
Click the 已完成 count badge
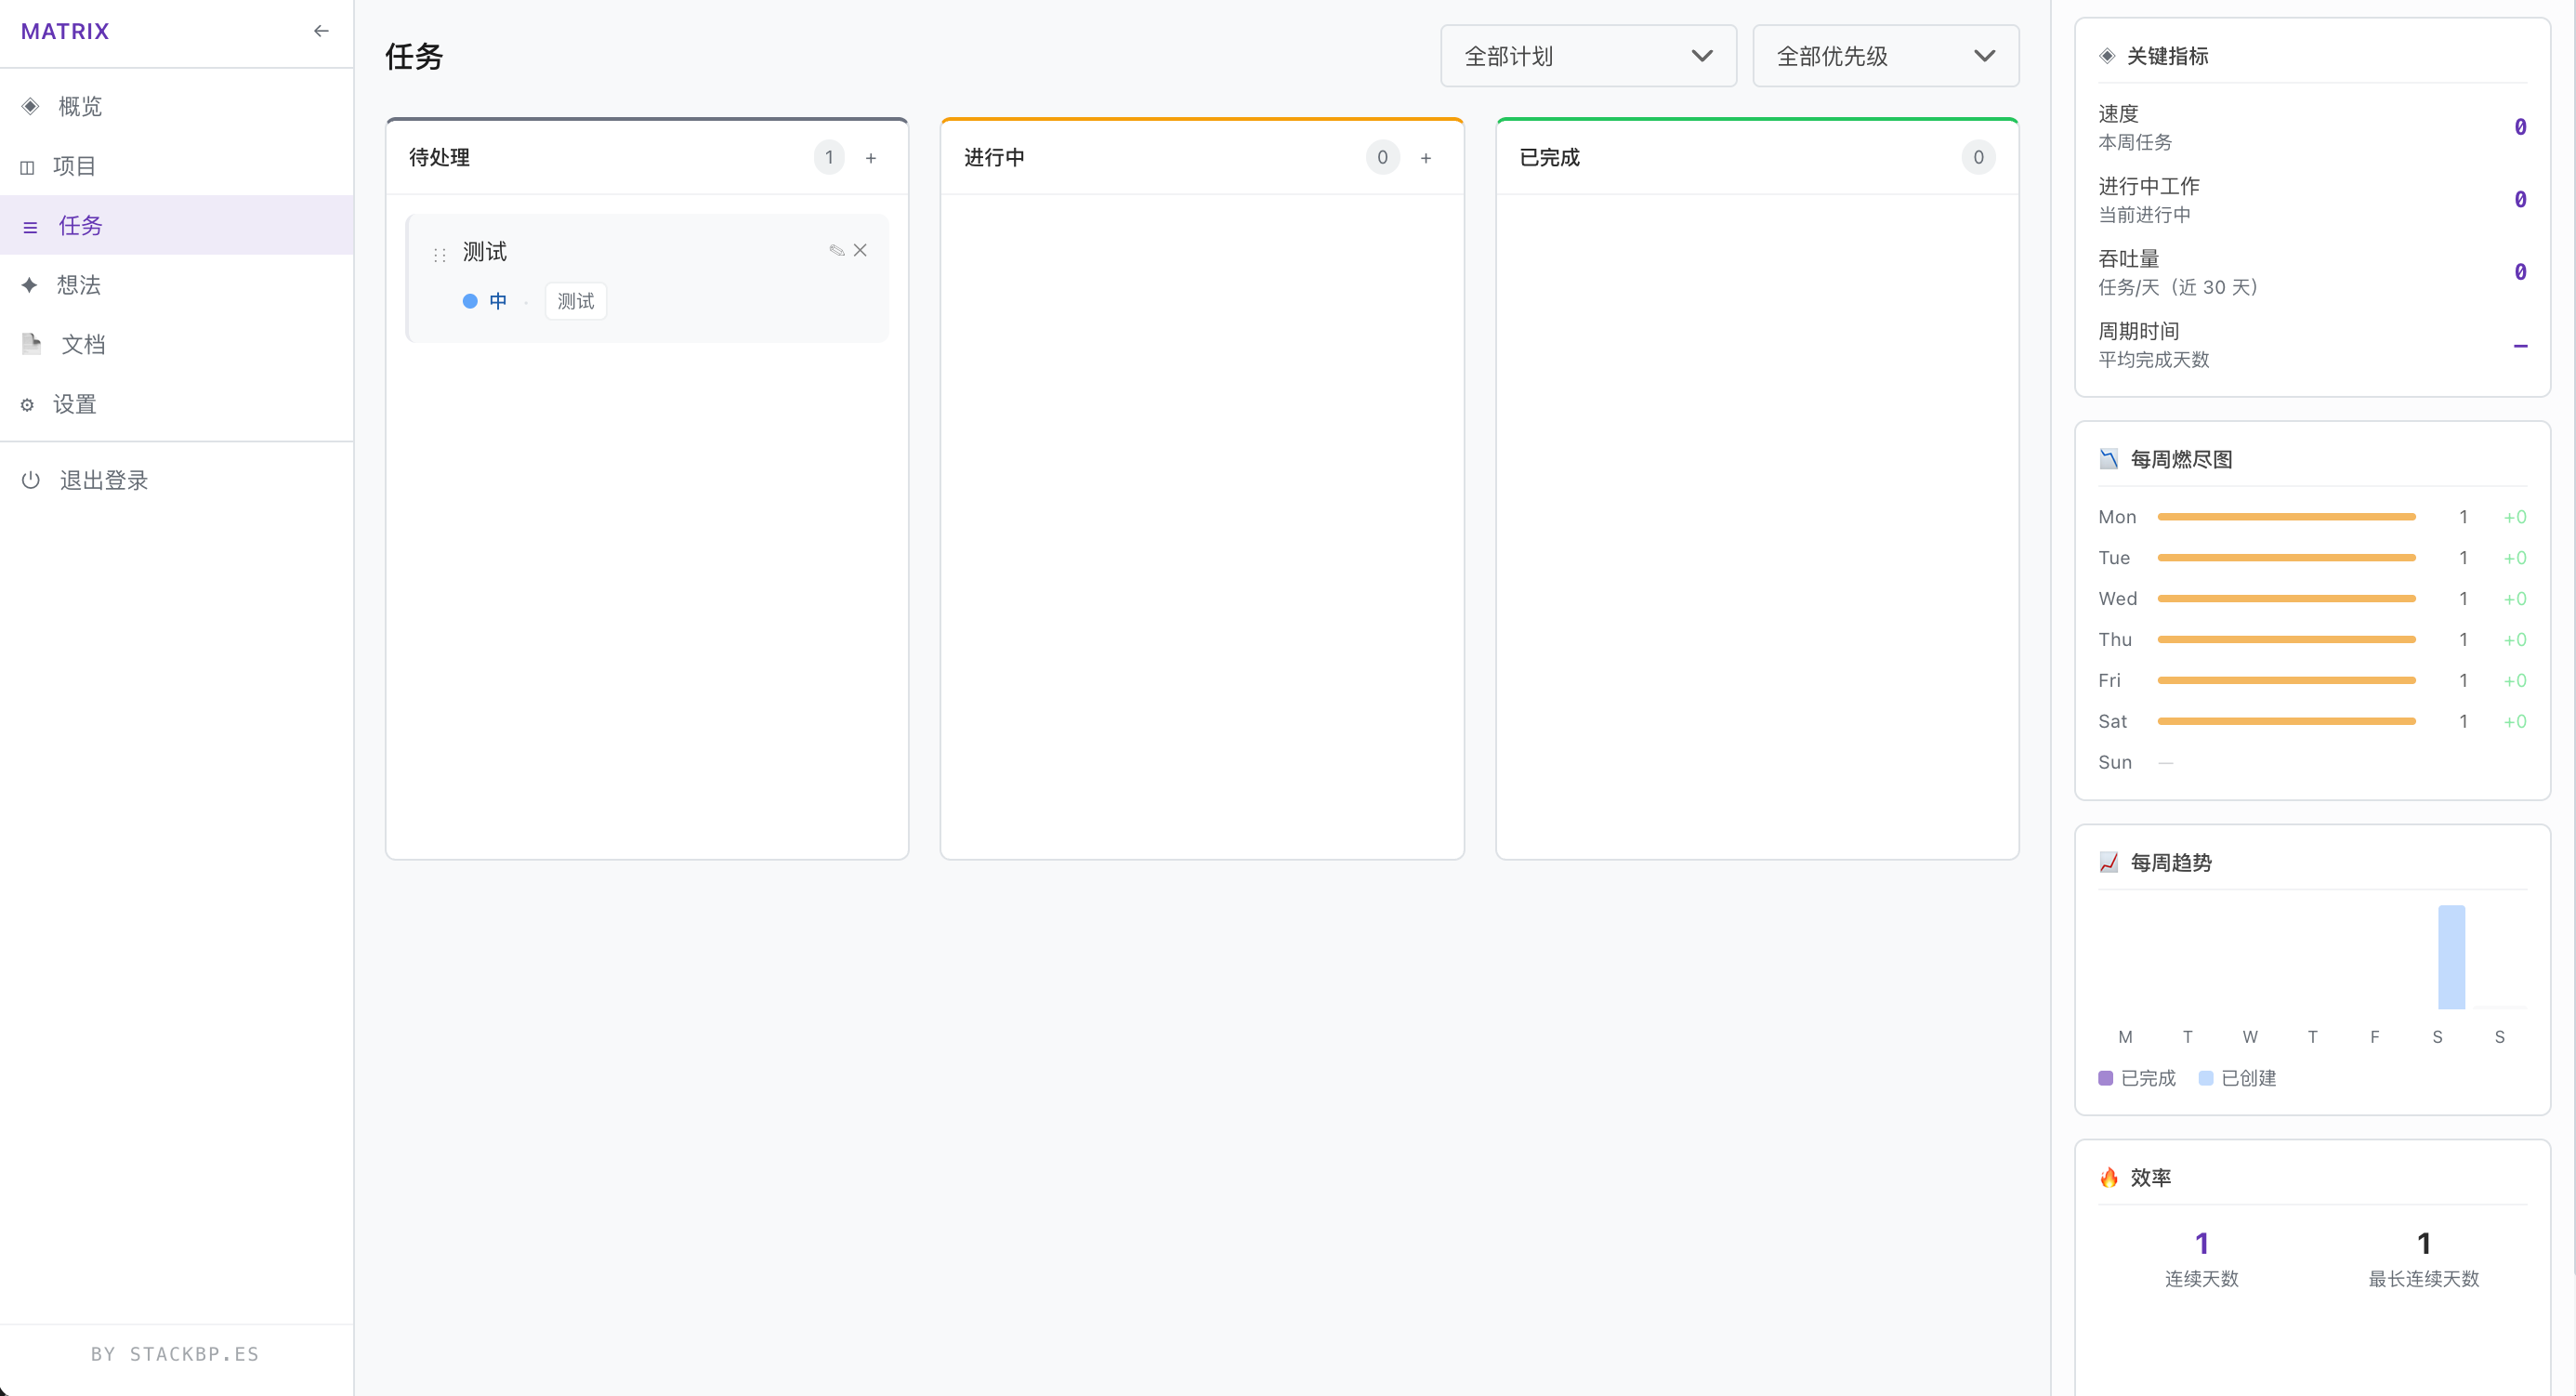pyautogui.click(x=1978, y=157)
